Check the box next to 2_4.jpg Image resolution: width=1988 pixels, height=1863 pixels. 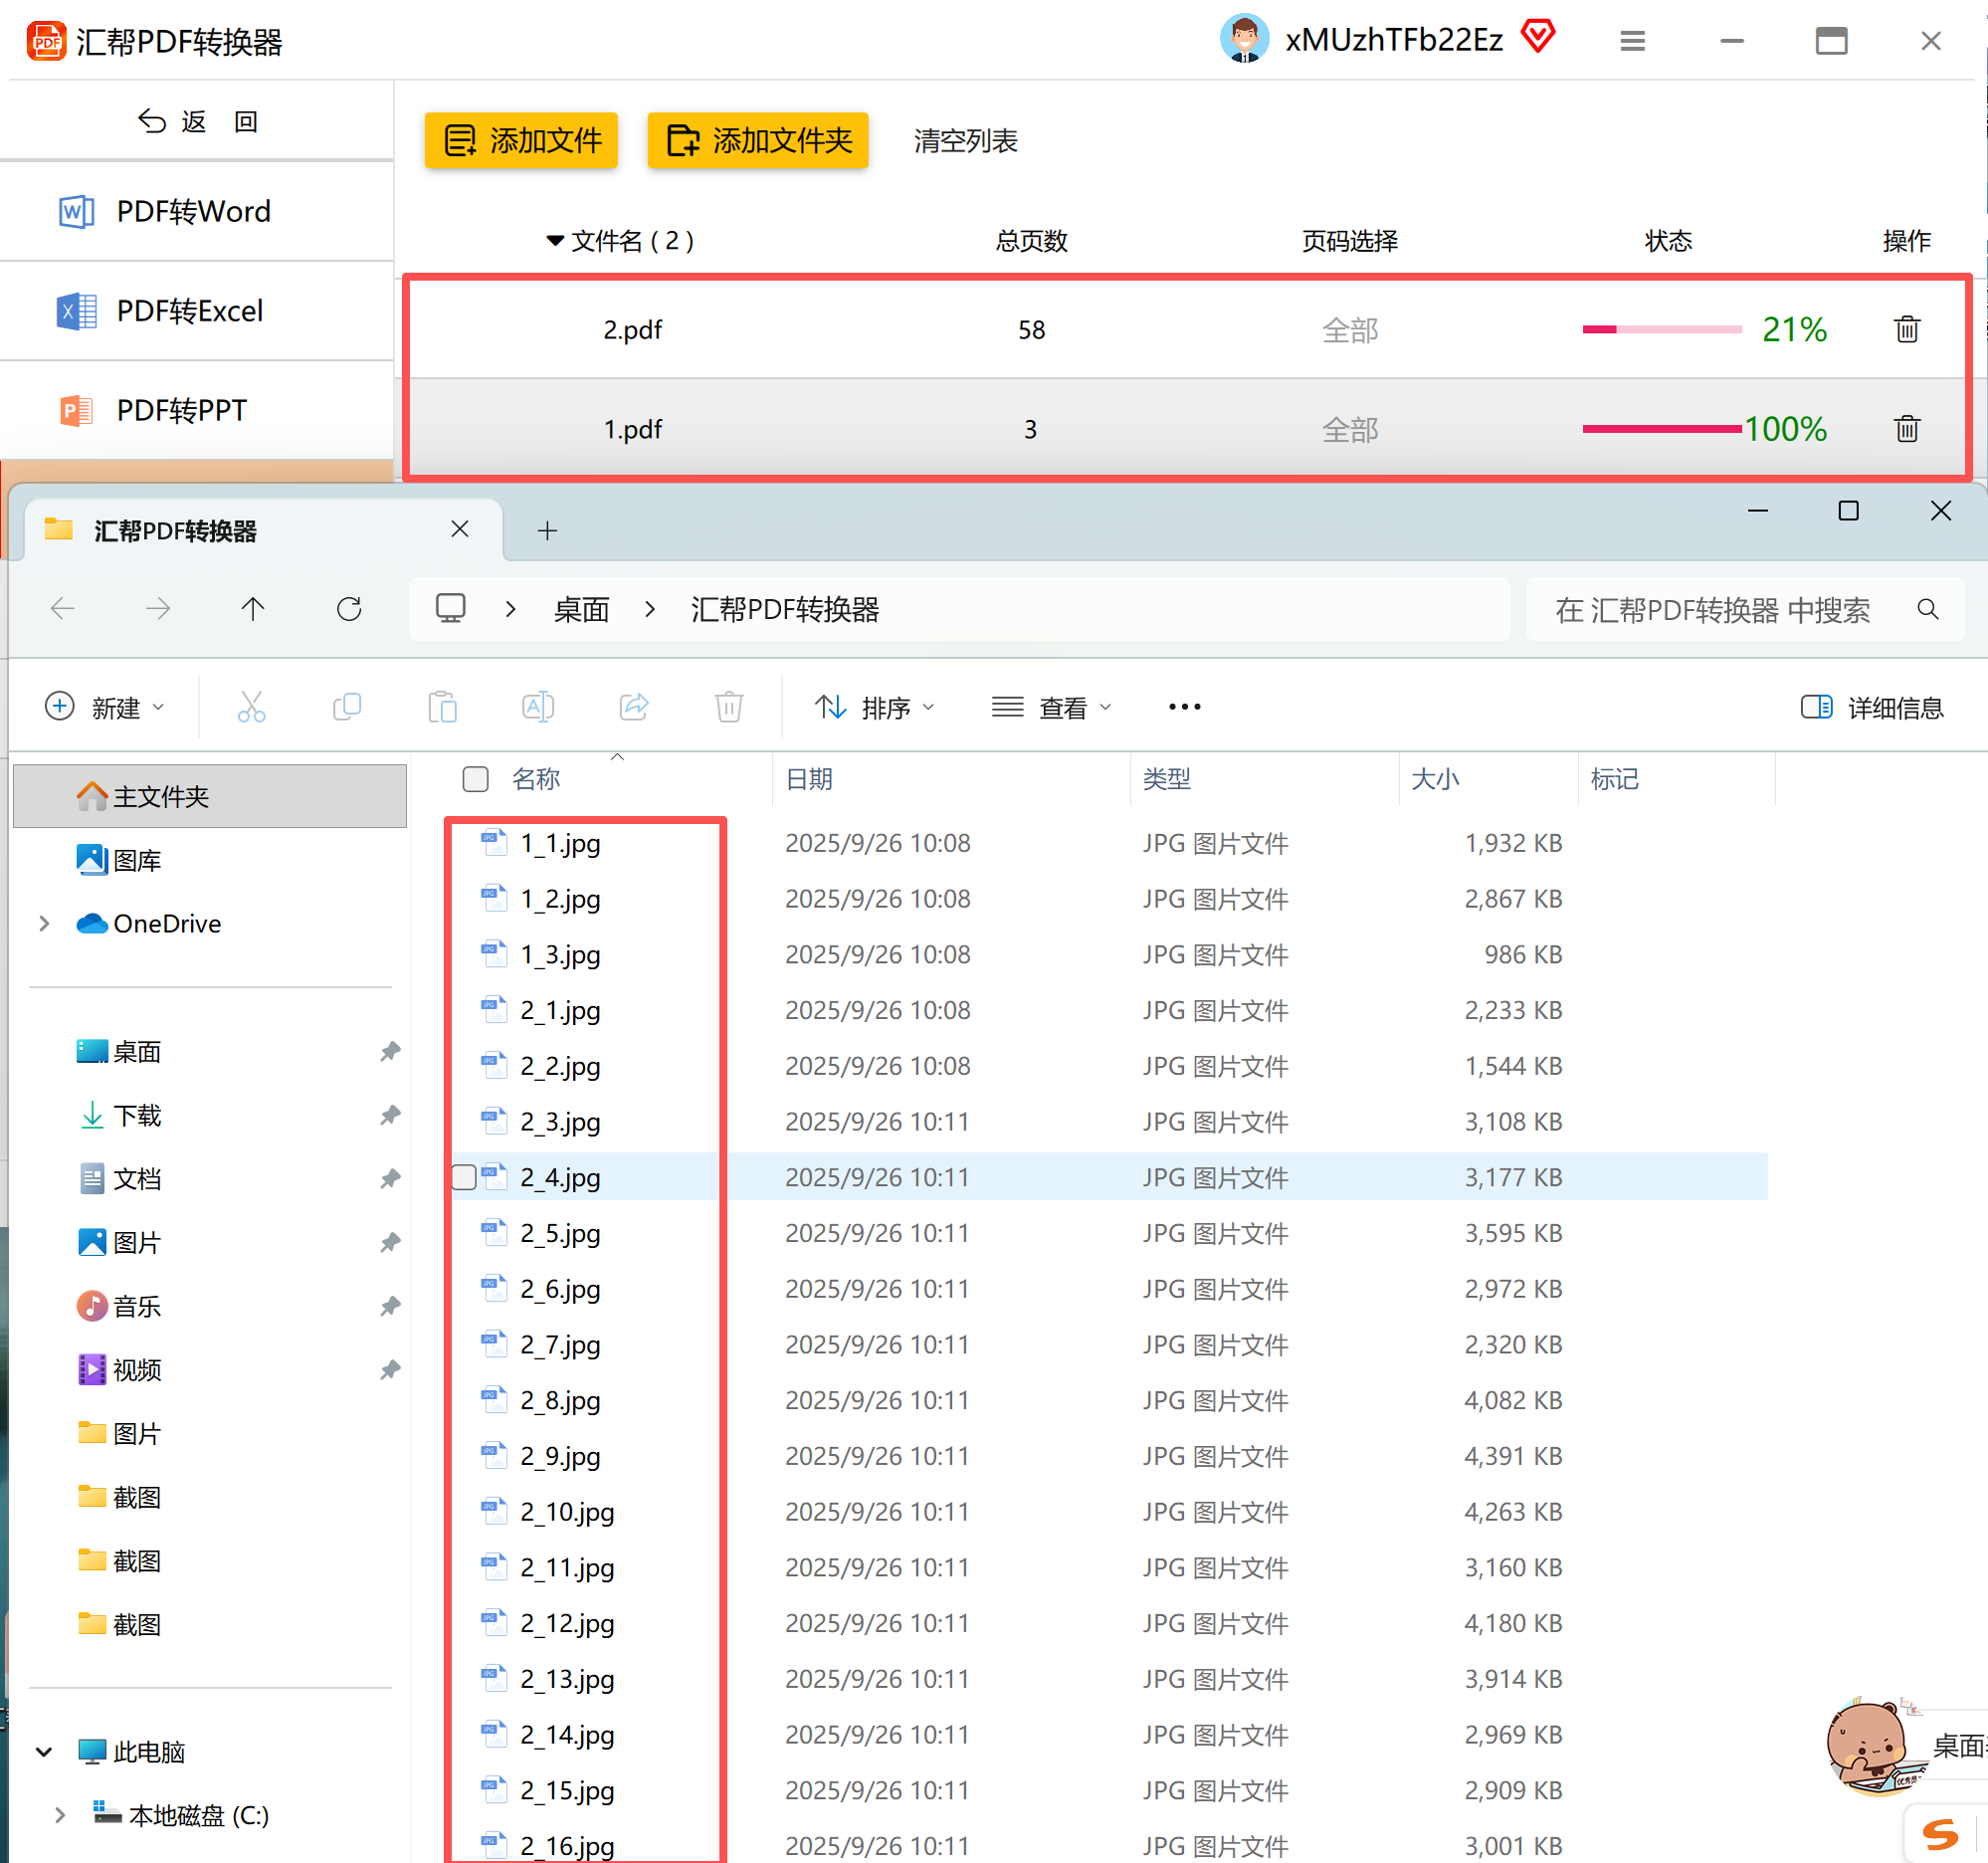(x=464, y=1177)
